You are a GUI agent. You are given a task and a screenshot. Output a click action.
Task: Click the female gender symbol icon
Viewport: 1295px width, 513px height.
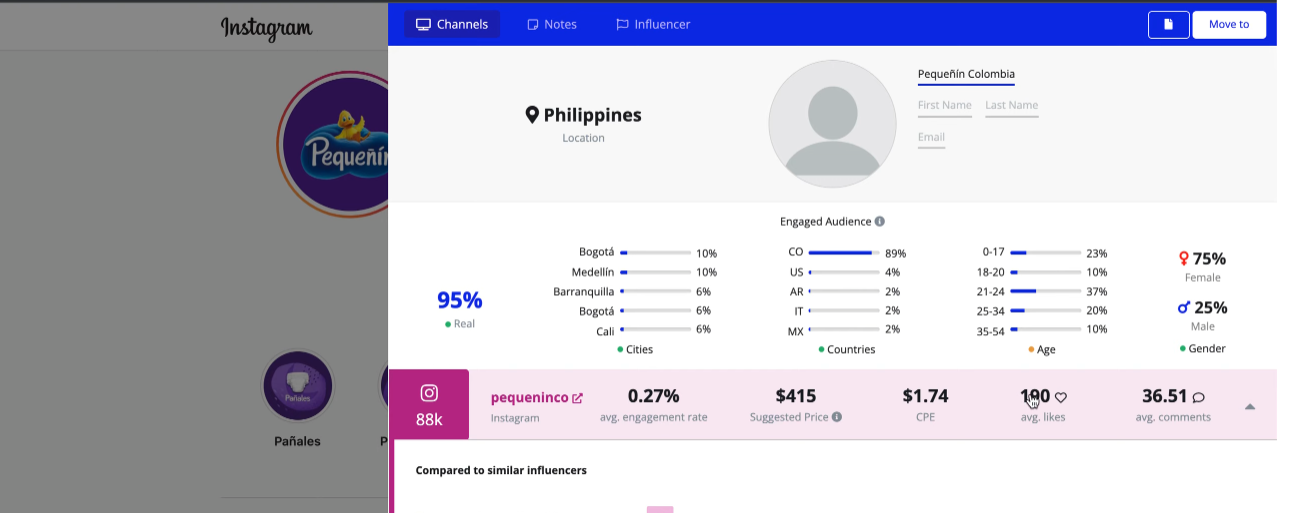pyautogui.click(x=1184, y=259)
